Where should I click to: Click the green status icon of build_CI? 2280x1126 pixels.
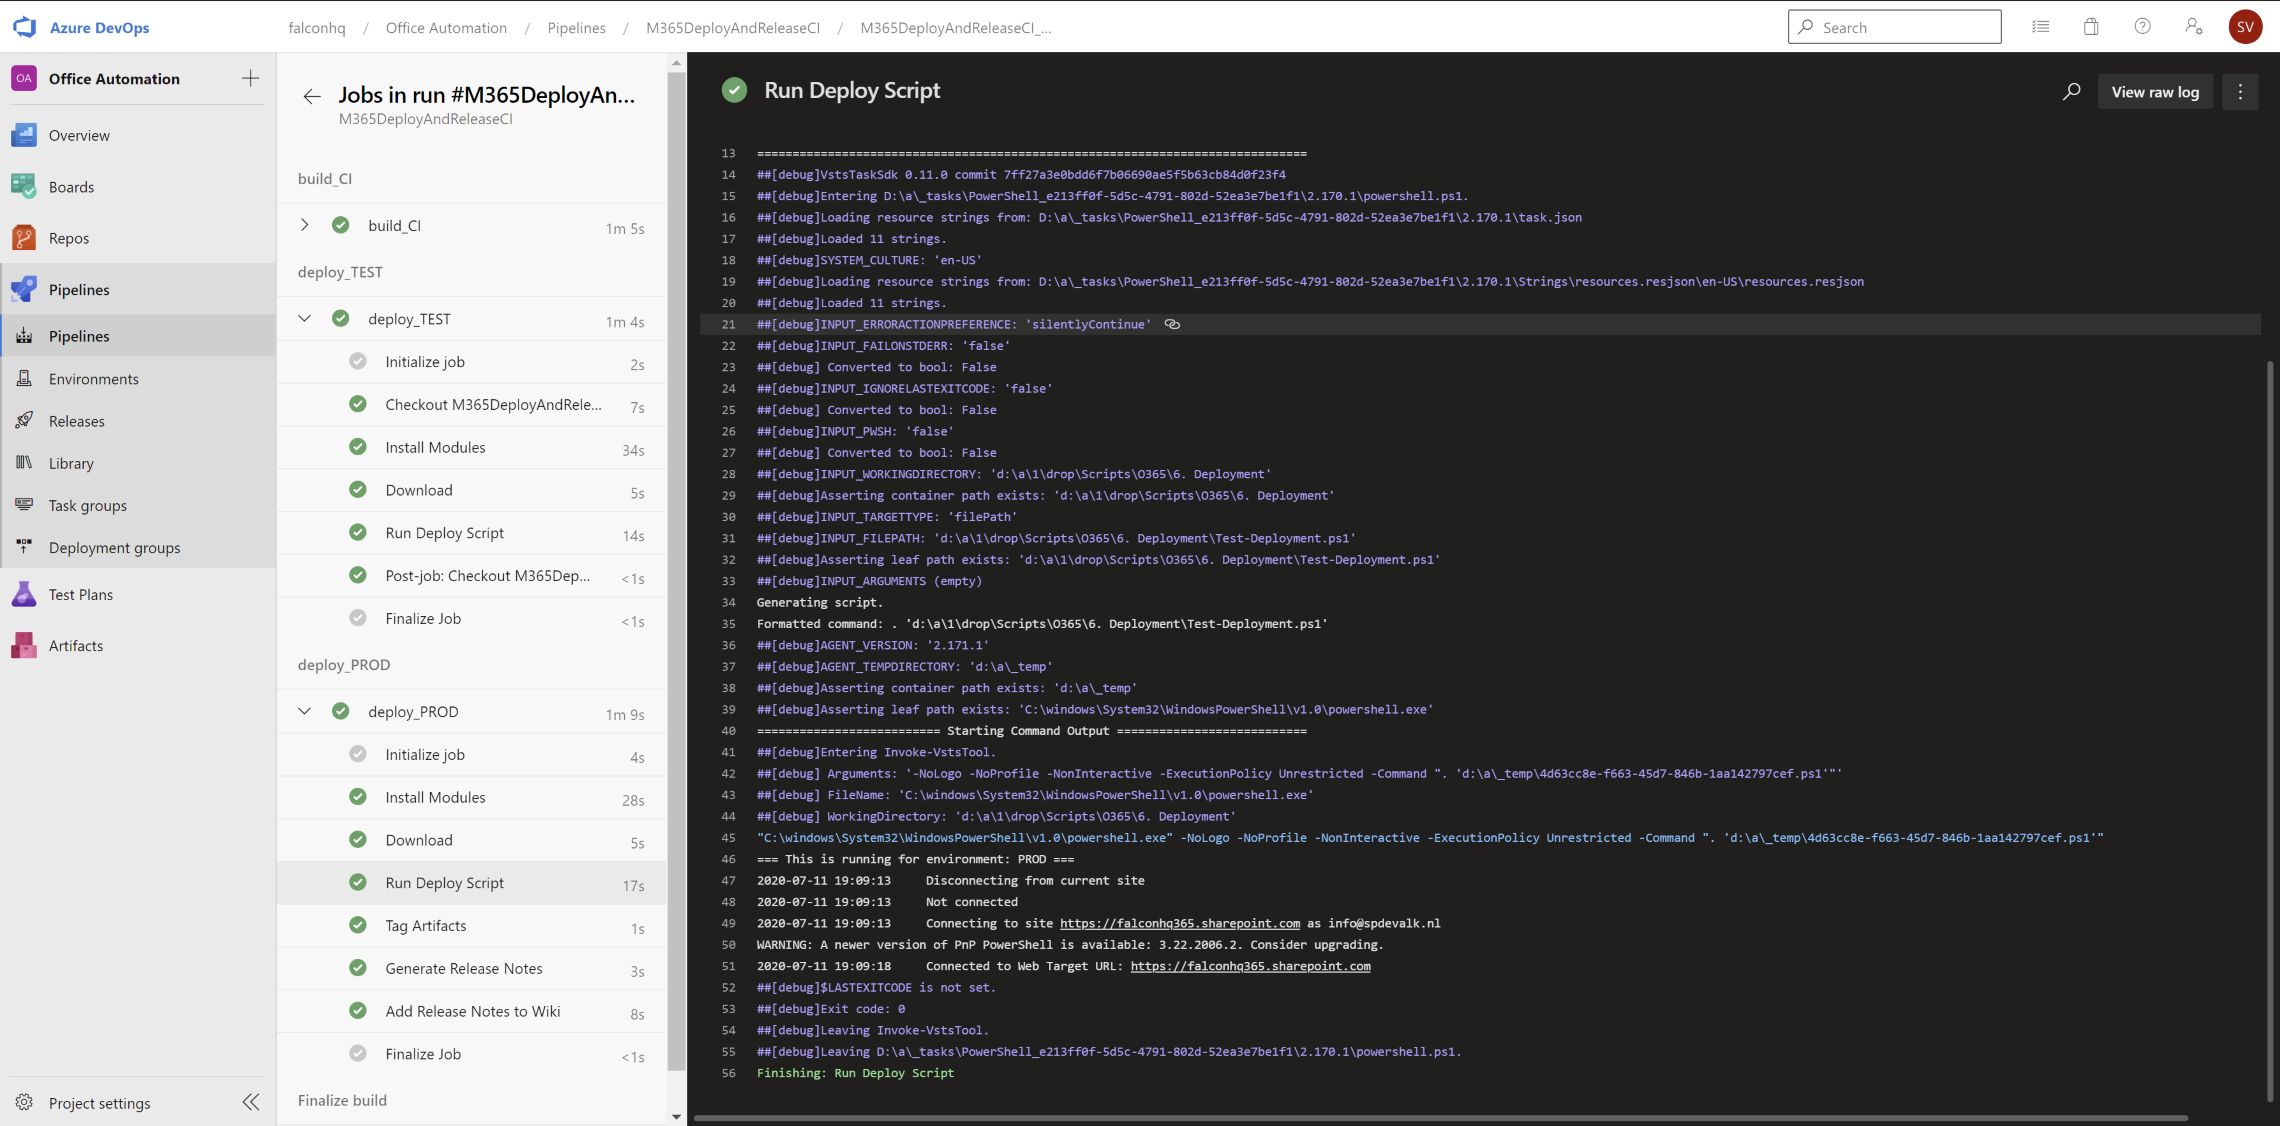(341, 225)
